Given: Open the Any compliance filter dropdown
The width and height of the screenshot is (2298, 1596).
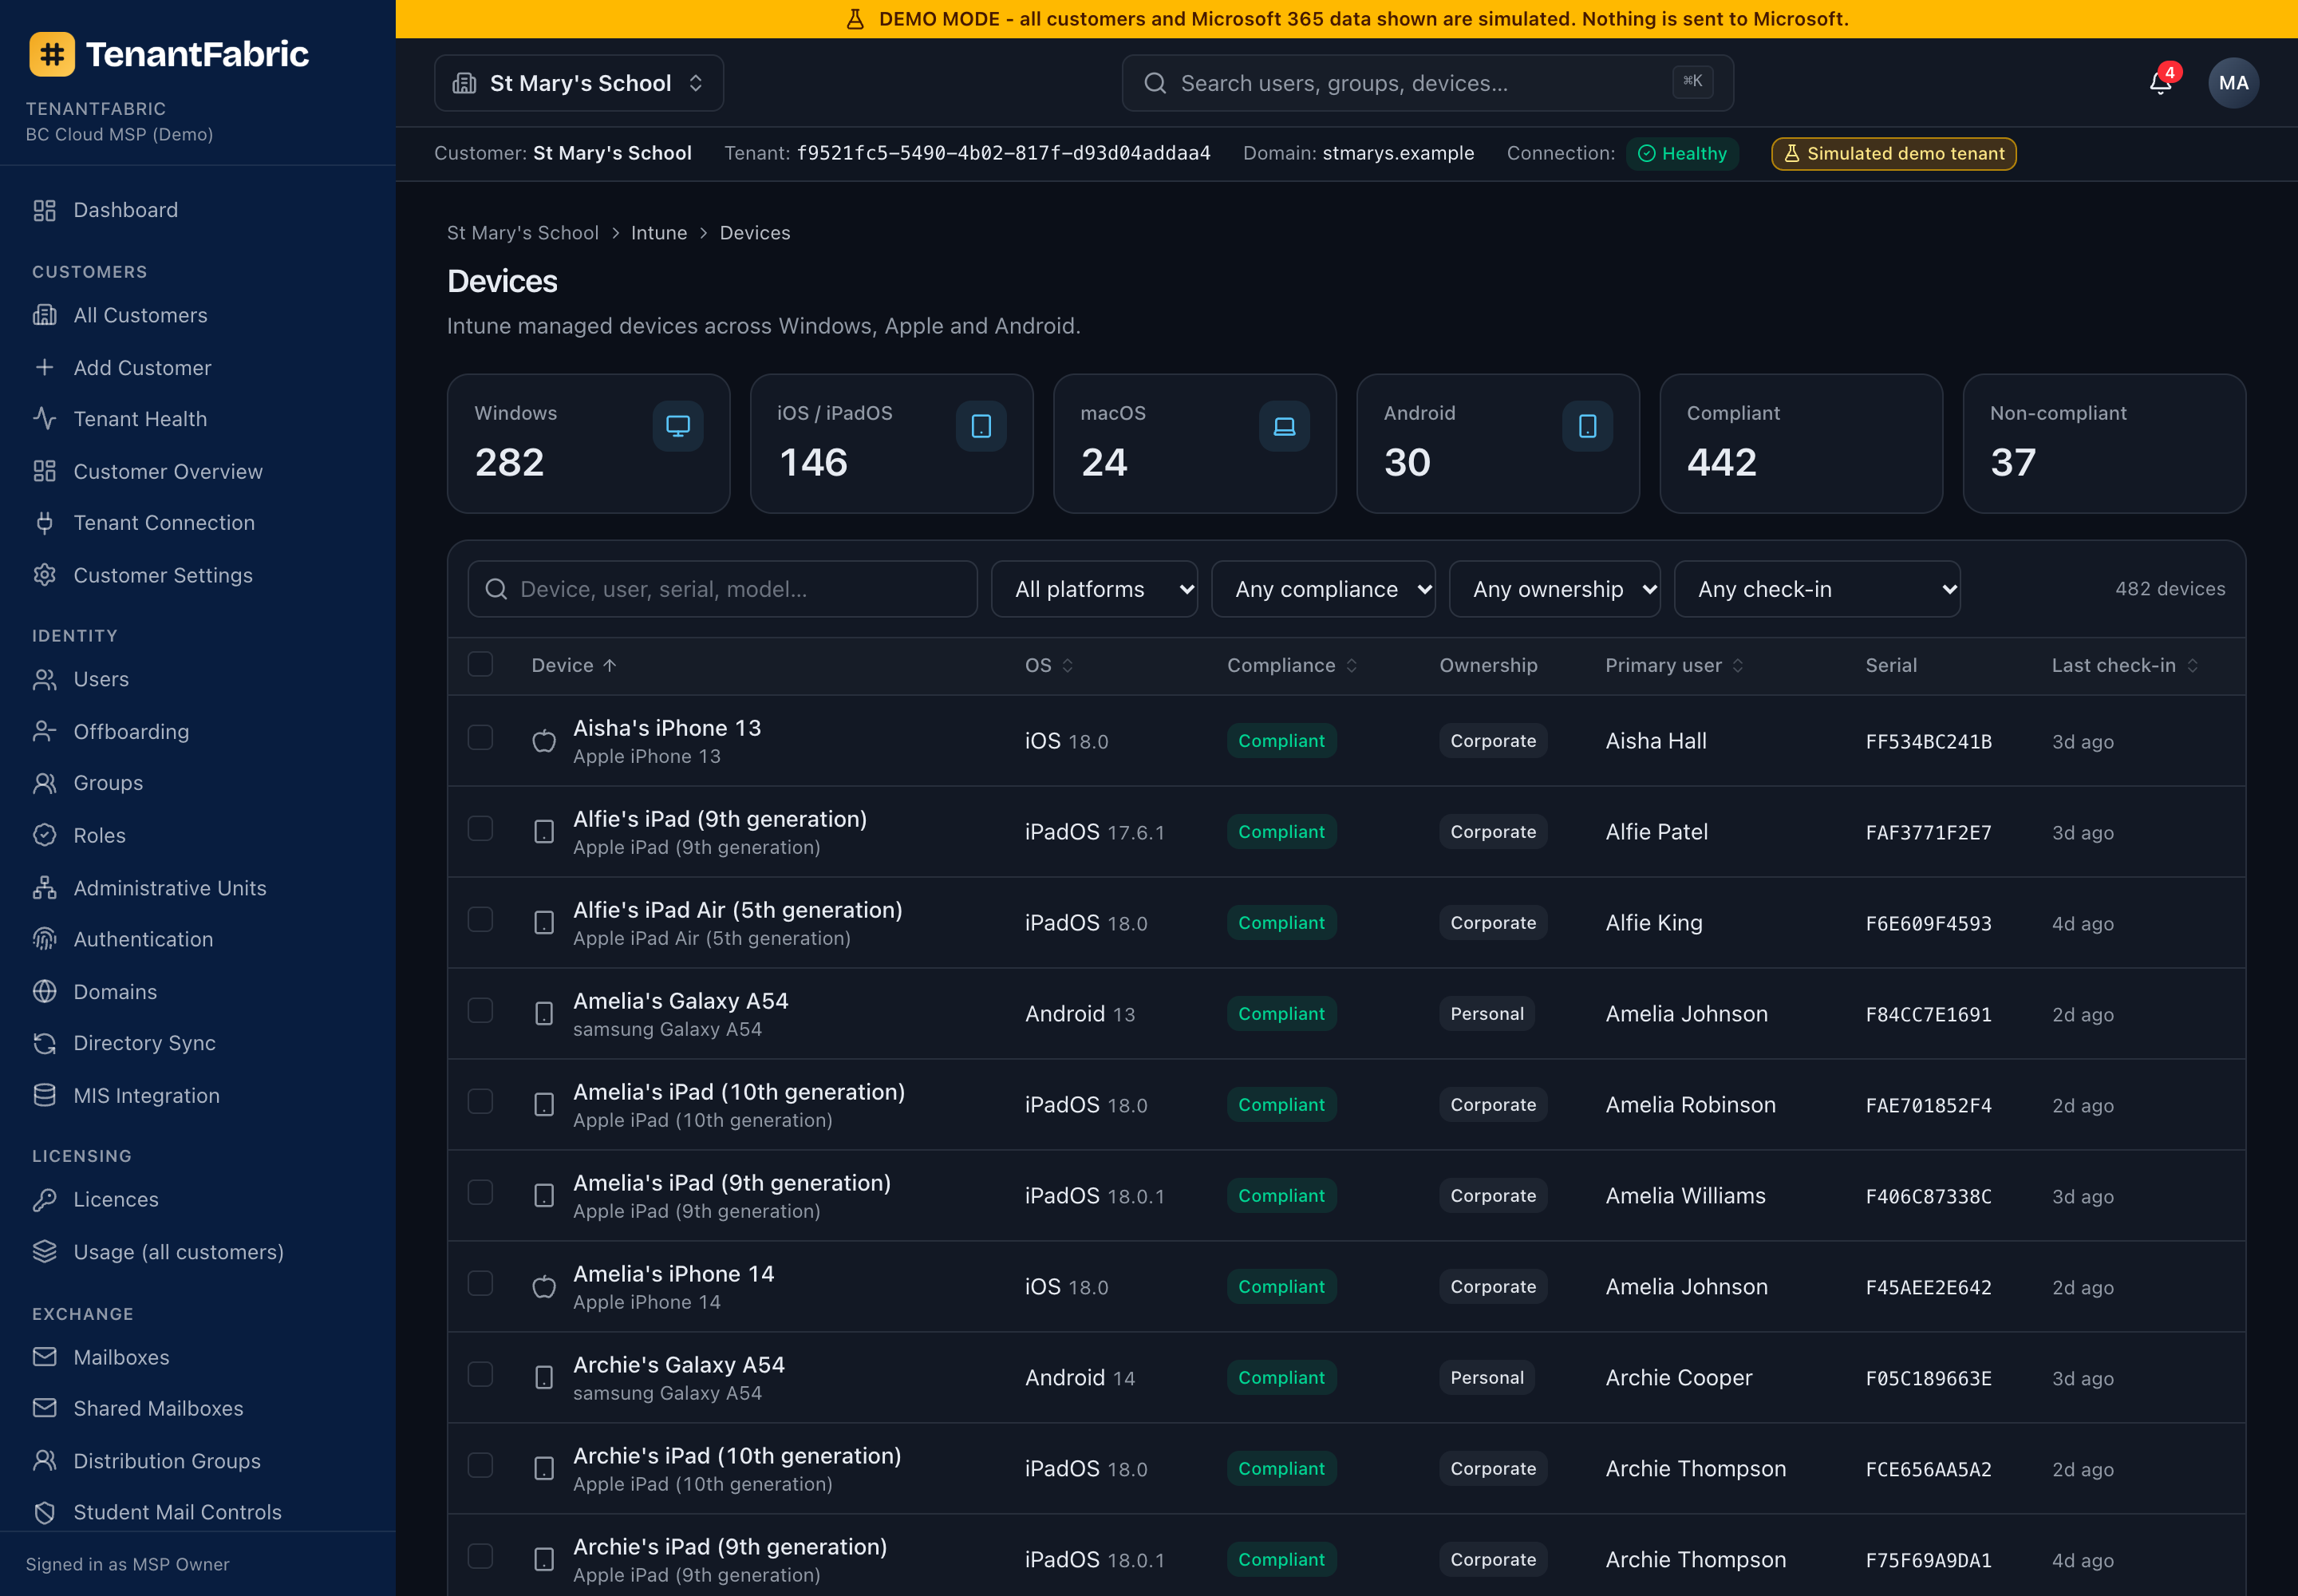Looking at the screenshot, I should click(x=1323, y=589).
